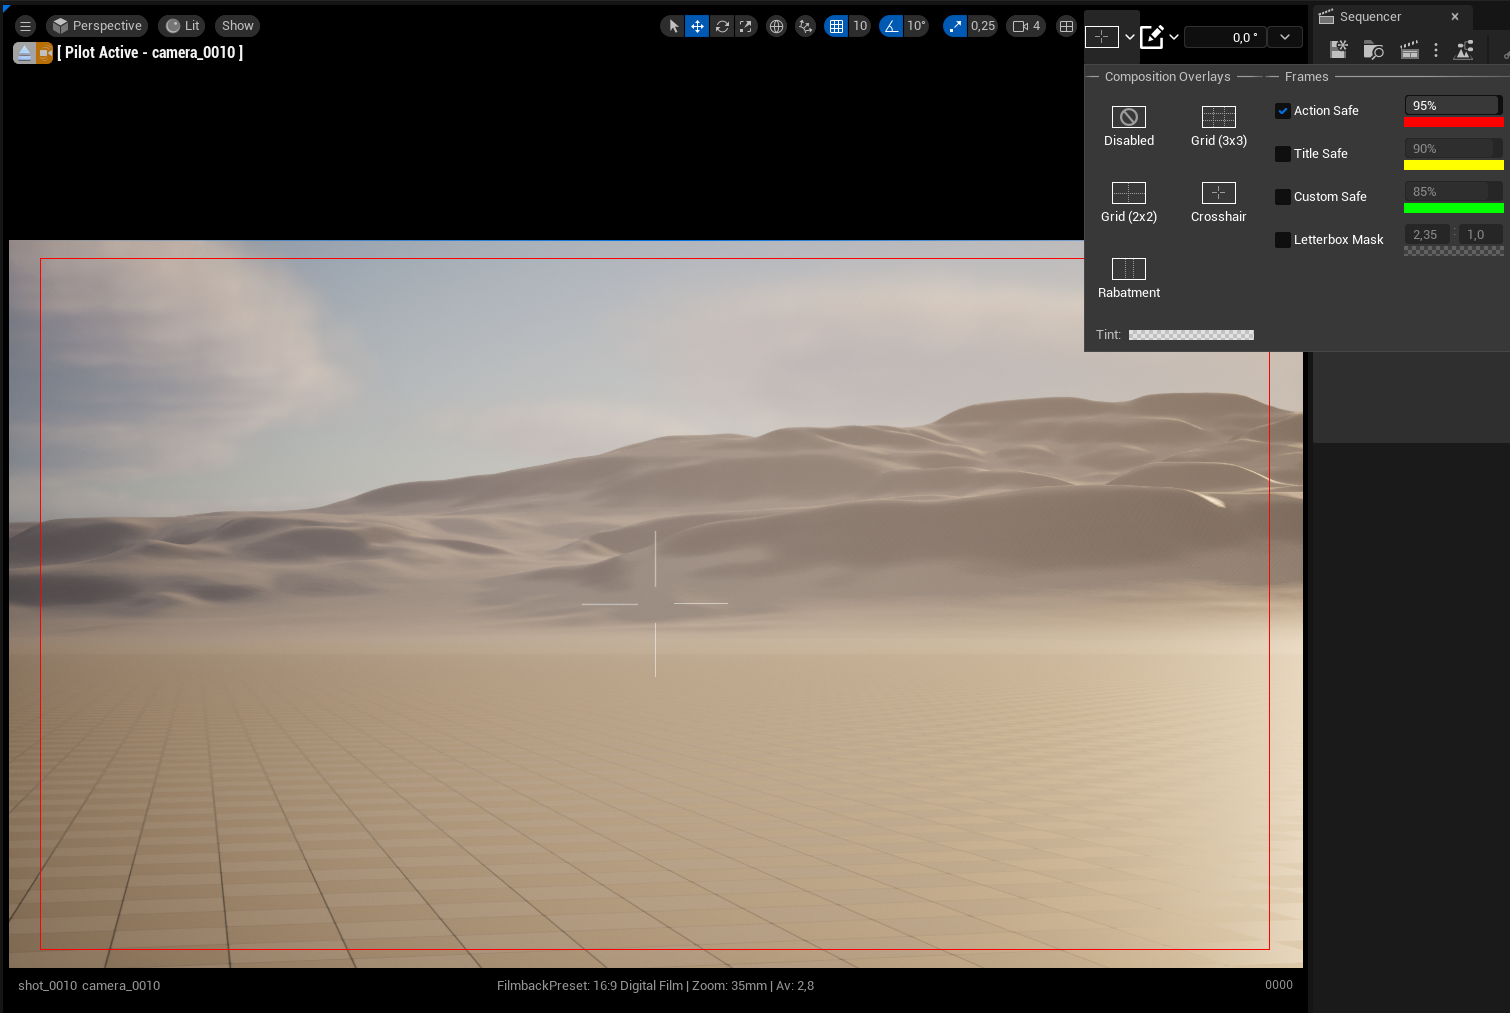Image resolution: width=1510 pixels, height=1013 pixels.
Task: Click Sequencer actions hierarchy icon
Action: pos(1464,50)
